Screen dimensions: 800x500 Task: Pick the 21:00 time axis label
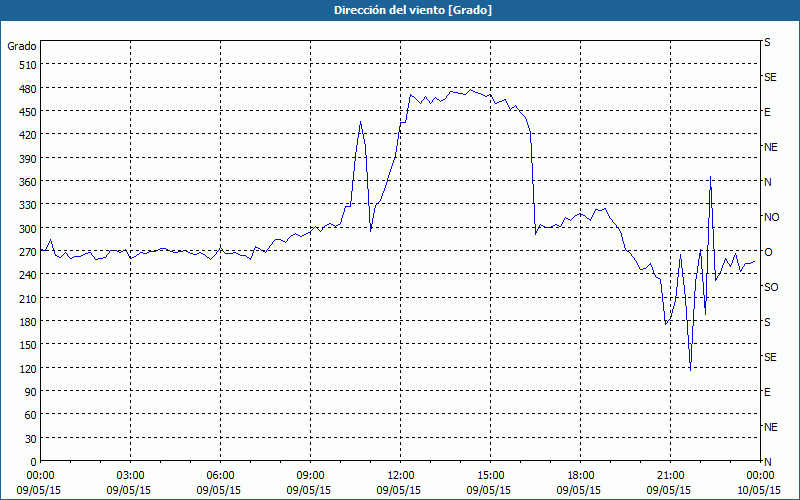[x=670, y=476]
